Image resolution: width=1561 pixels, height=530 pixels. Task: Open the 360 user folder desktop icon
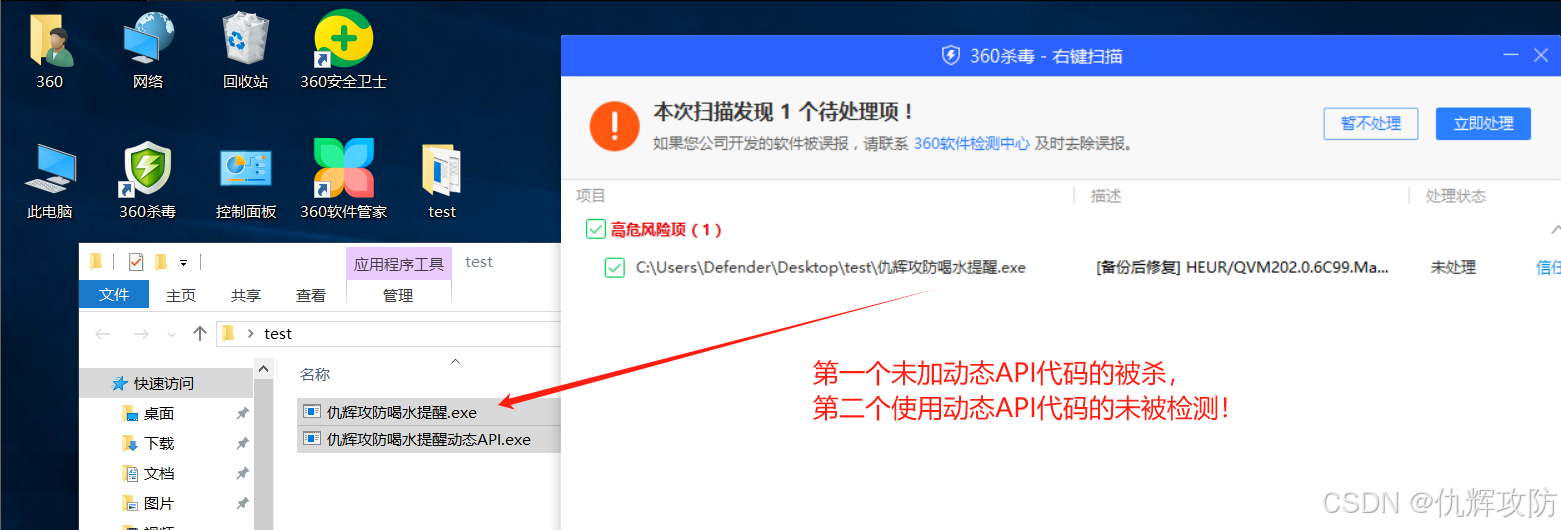(49, 52)
